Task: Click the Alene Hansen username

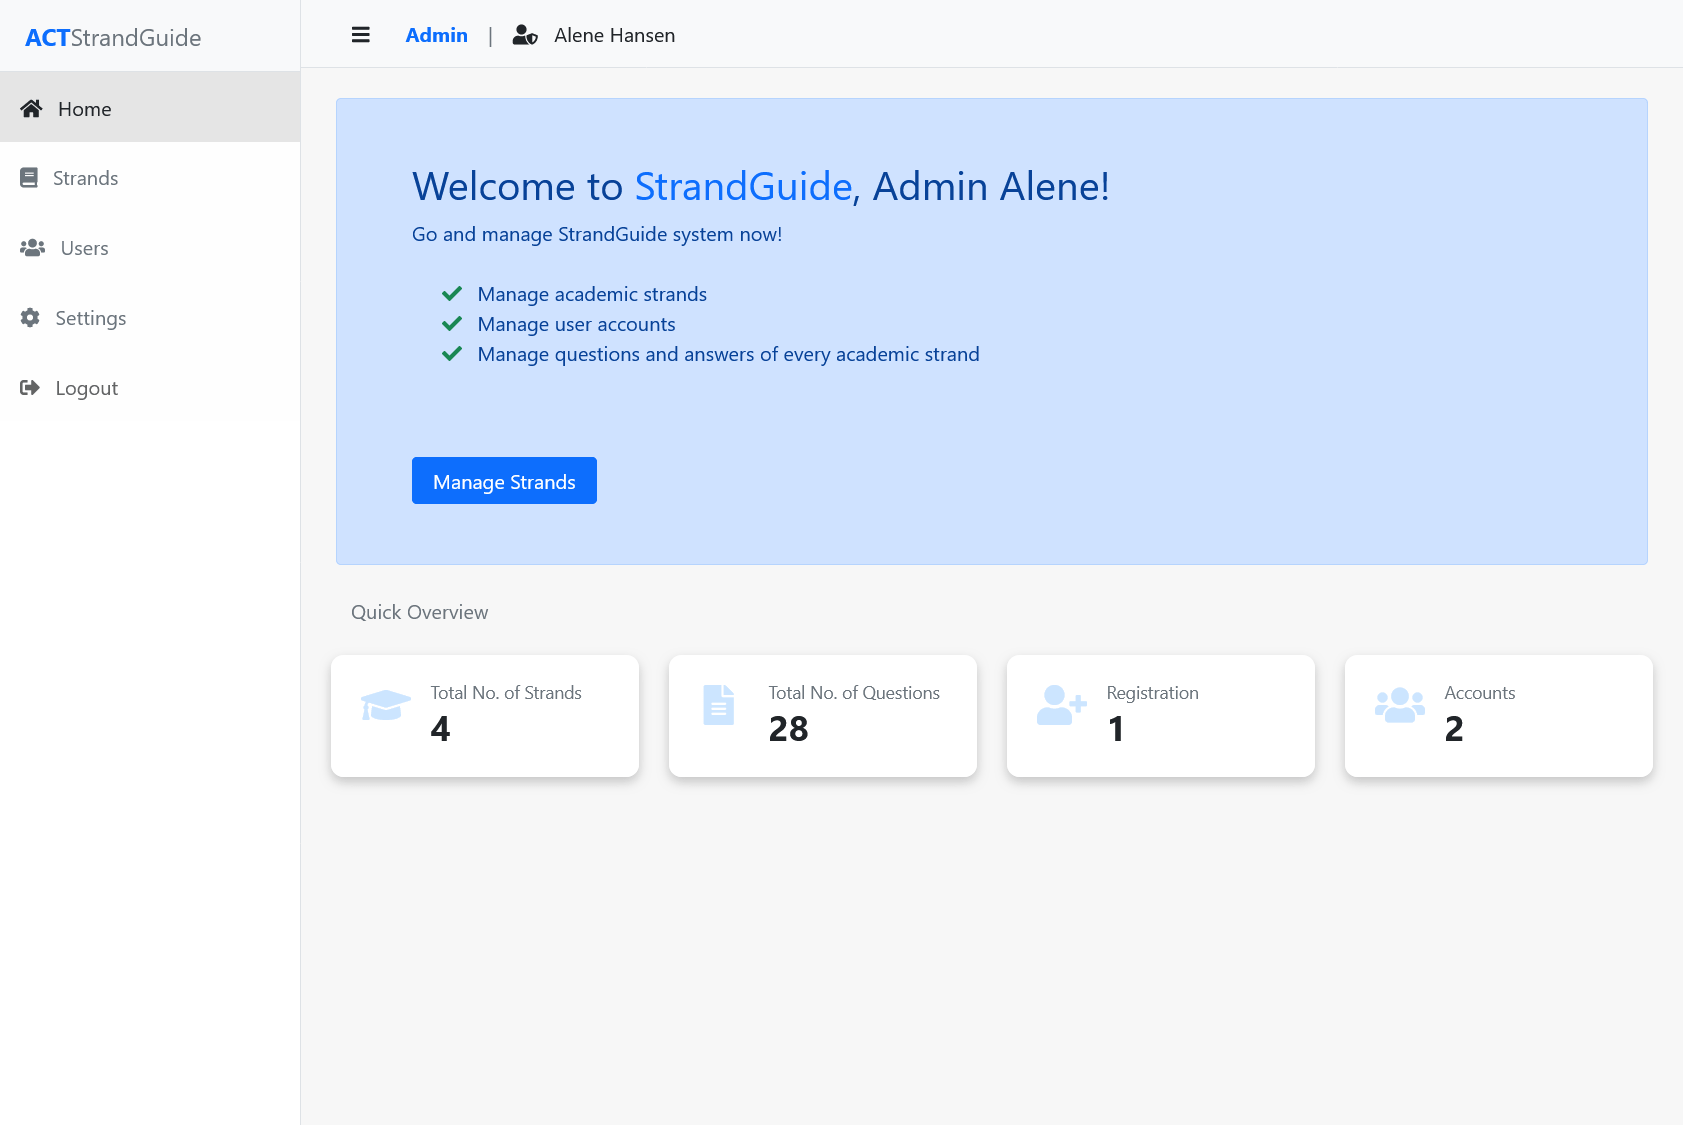Action: 614,35
